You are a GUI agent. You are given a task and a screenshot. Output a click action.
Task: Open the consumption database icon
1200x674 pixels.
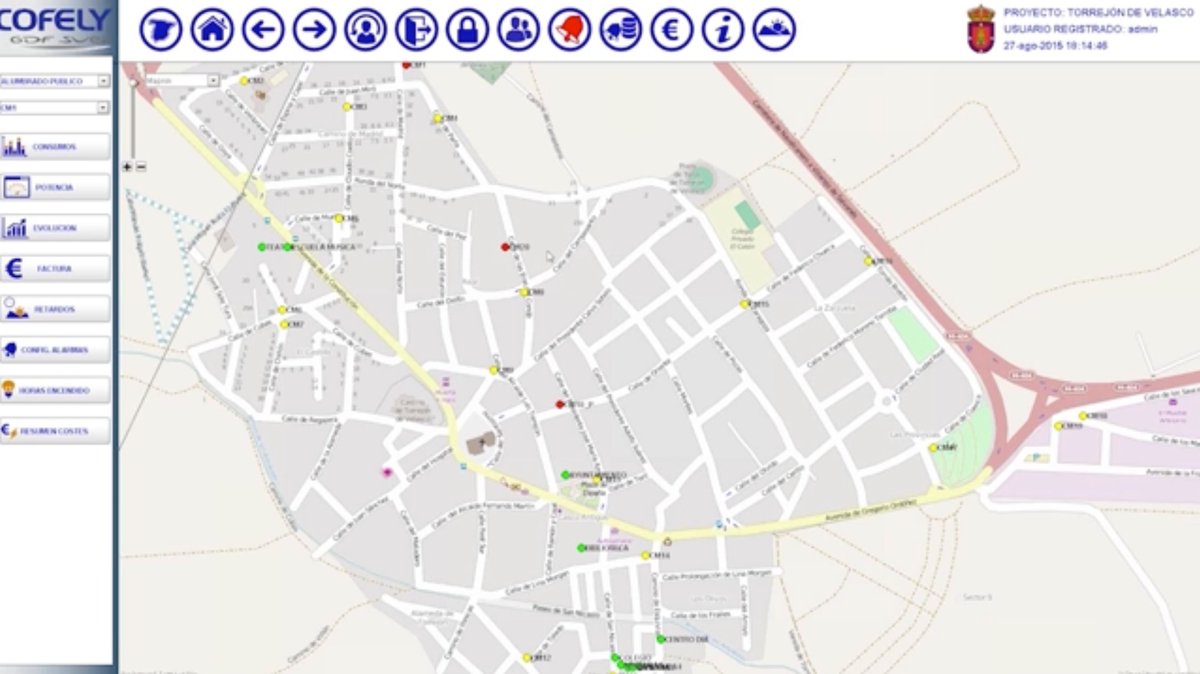(x=620, y=27)
